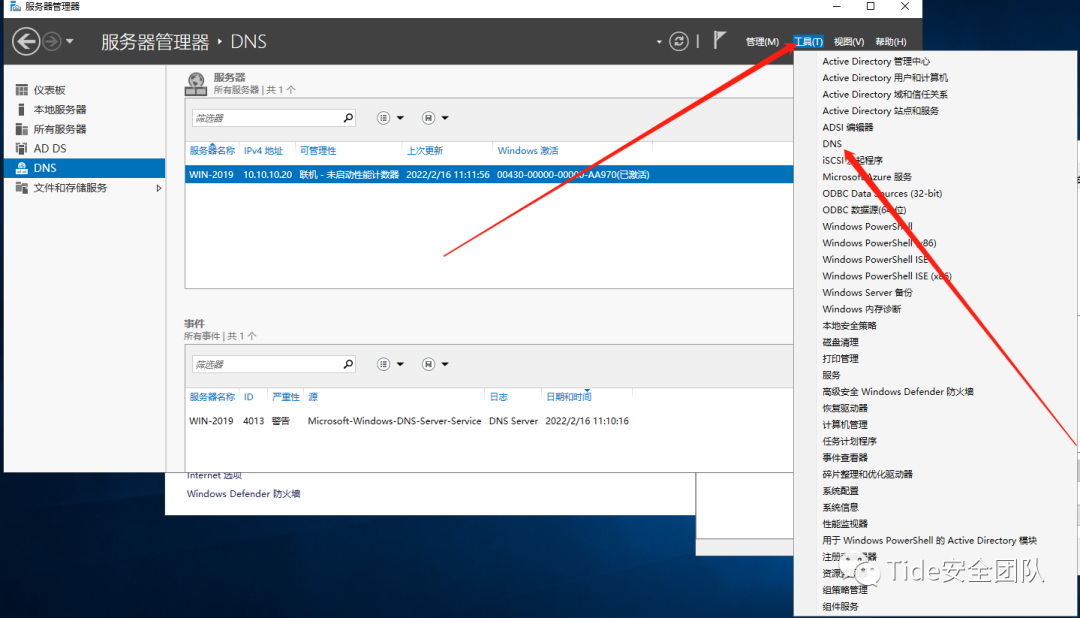Sort events by 日志 column
The width and height of the screenshot is (1080, 618).
499,397
